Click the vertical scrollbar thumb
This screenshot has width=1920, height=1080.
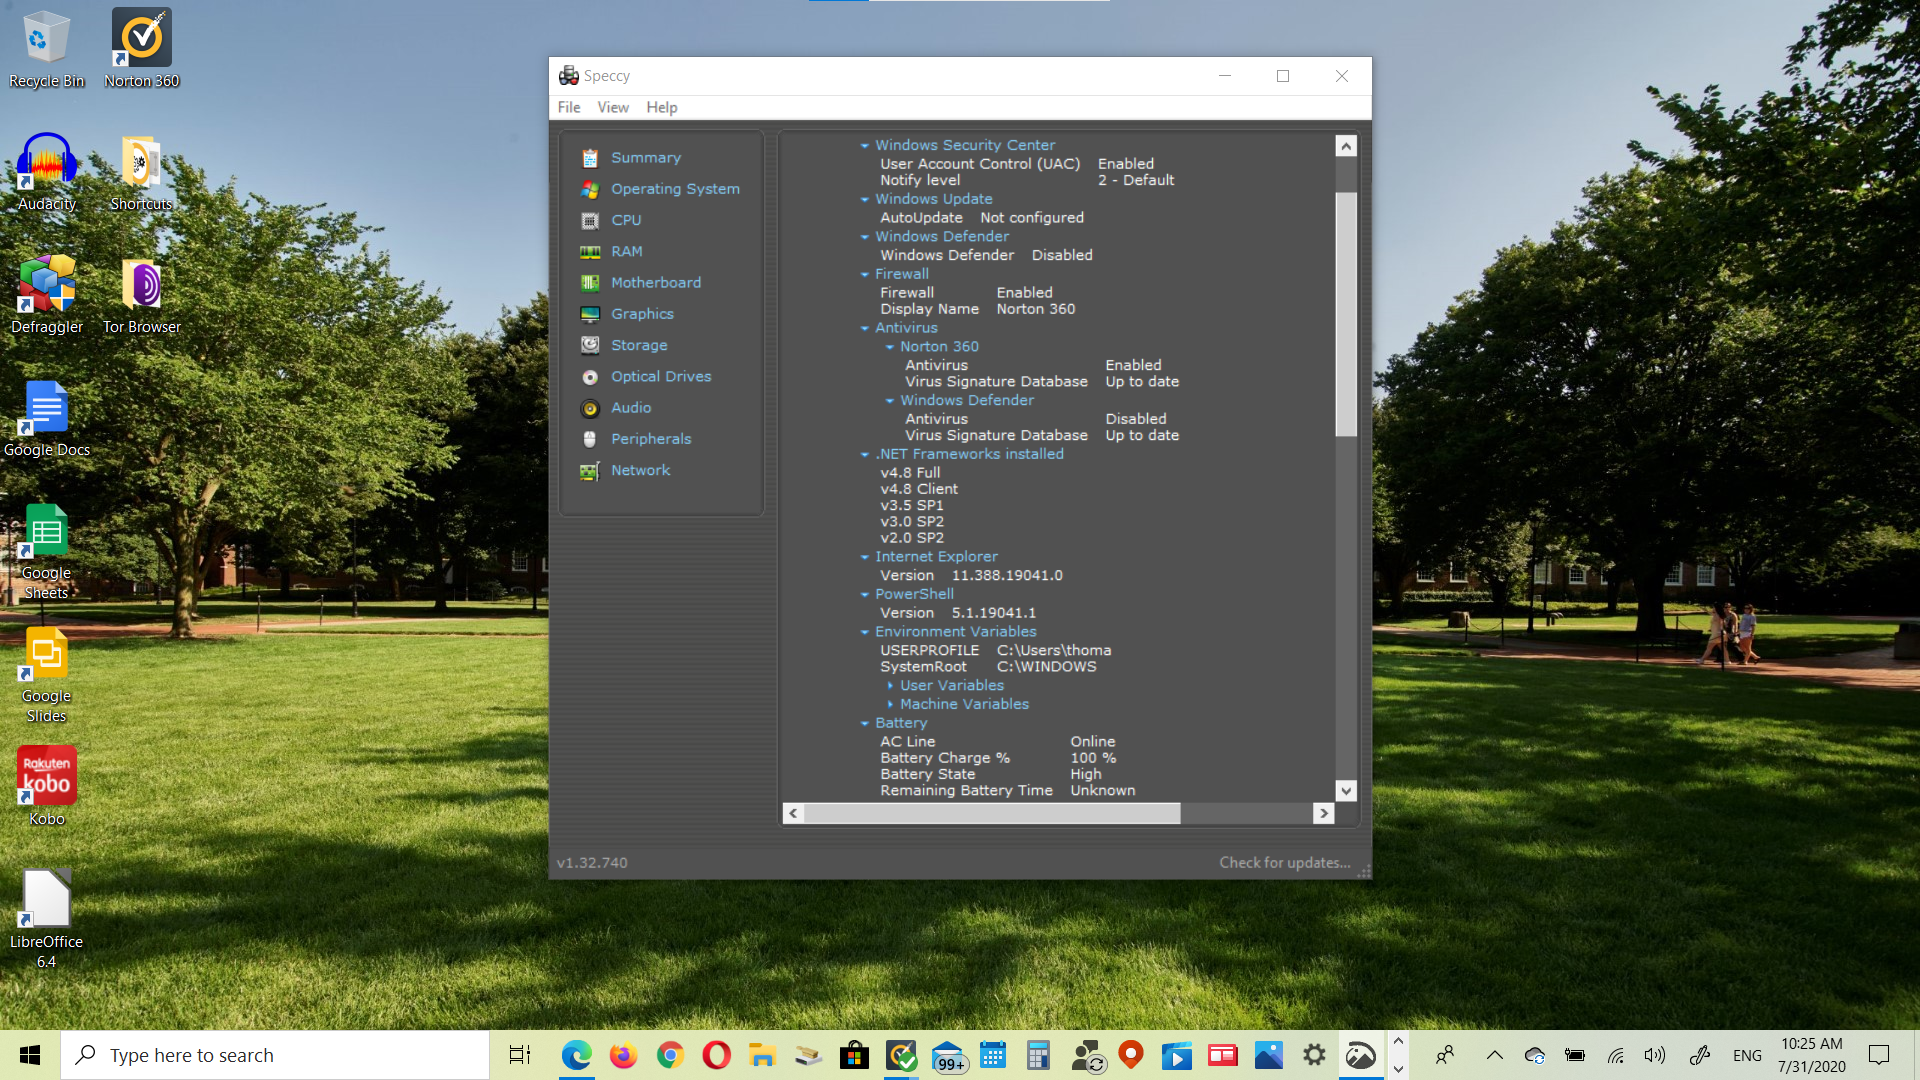coord(1346,315)
